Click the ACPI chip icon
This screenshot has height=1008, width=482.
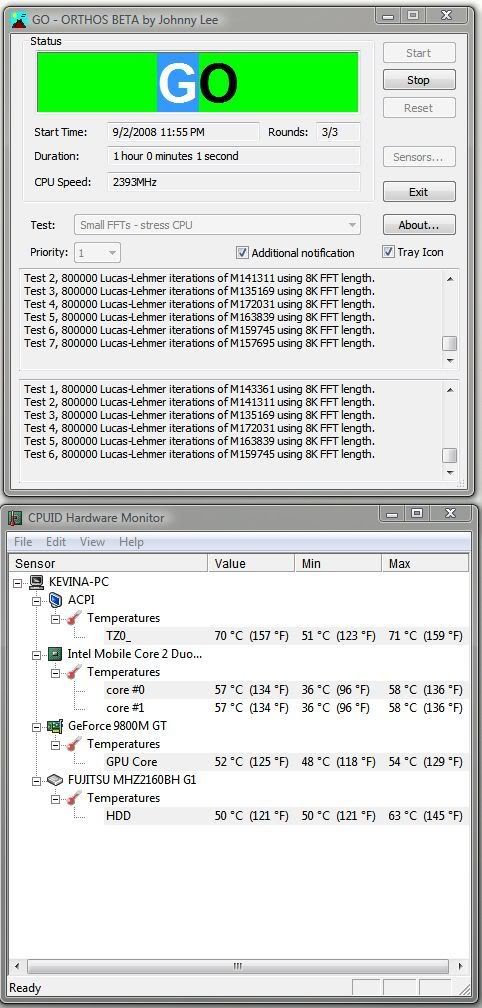point(56,600)
